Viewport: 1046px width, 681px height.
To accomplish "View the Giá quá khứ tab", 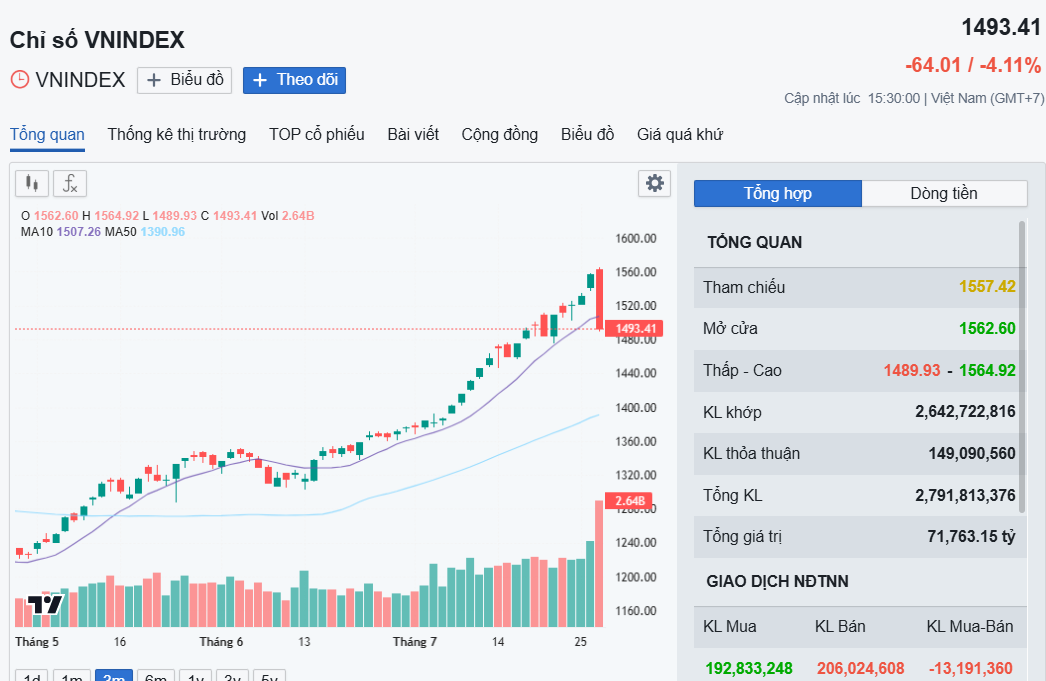I will 680,135.
